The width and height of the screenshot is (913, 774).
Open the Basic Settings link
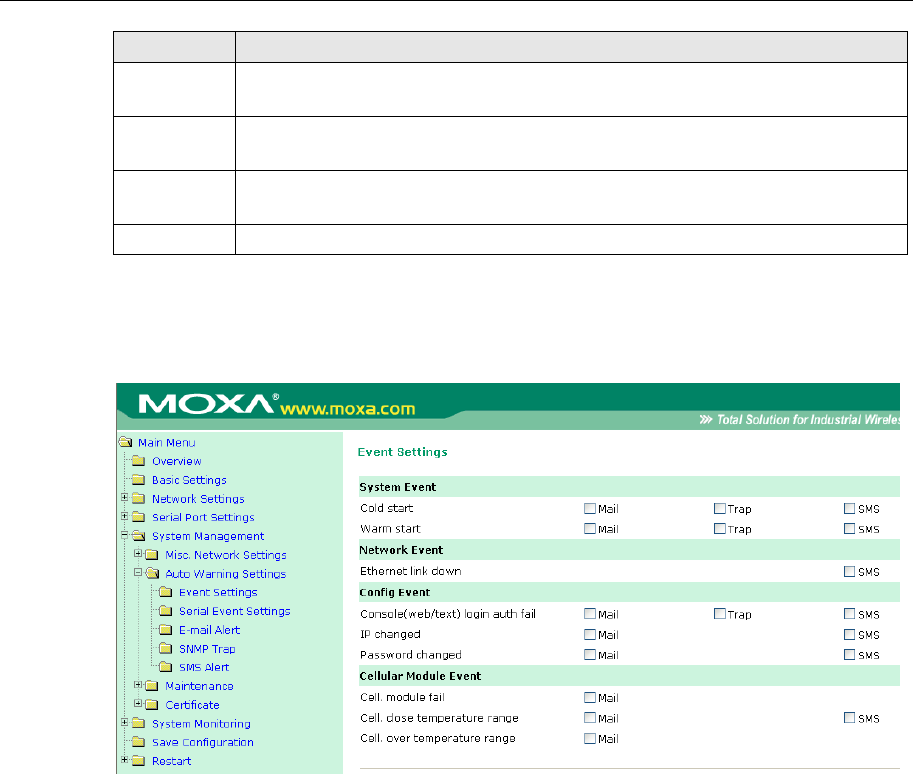pos(189,480)
